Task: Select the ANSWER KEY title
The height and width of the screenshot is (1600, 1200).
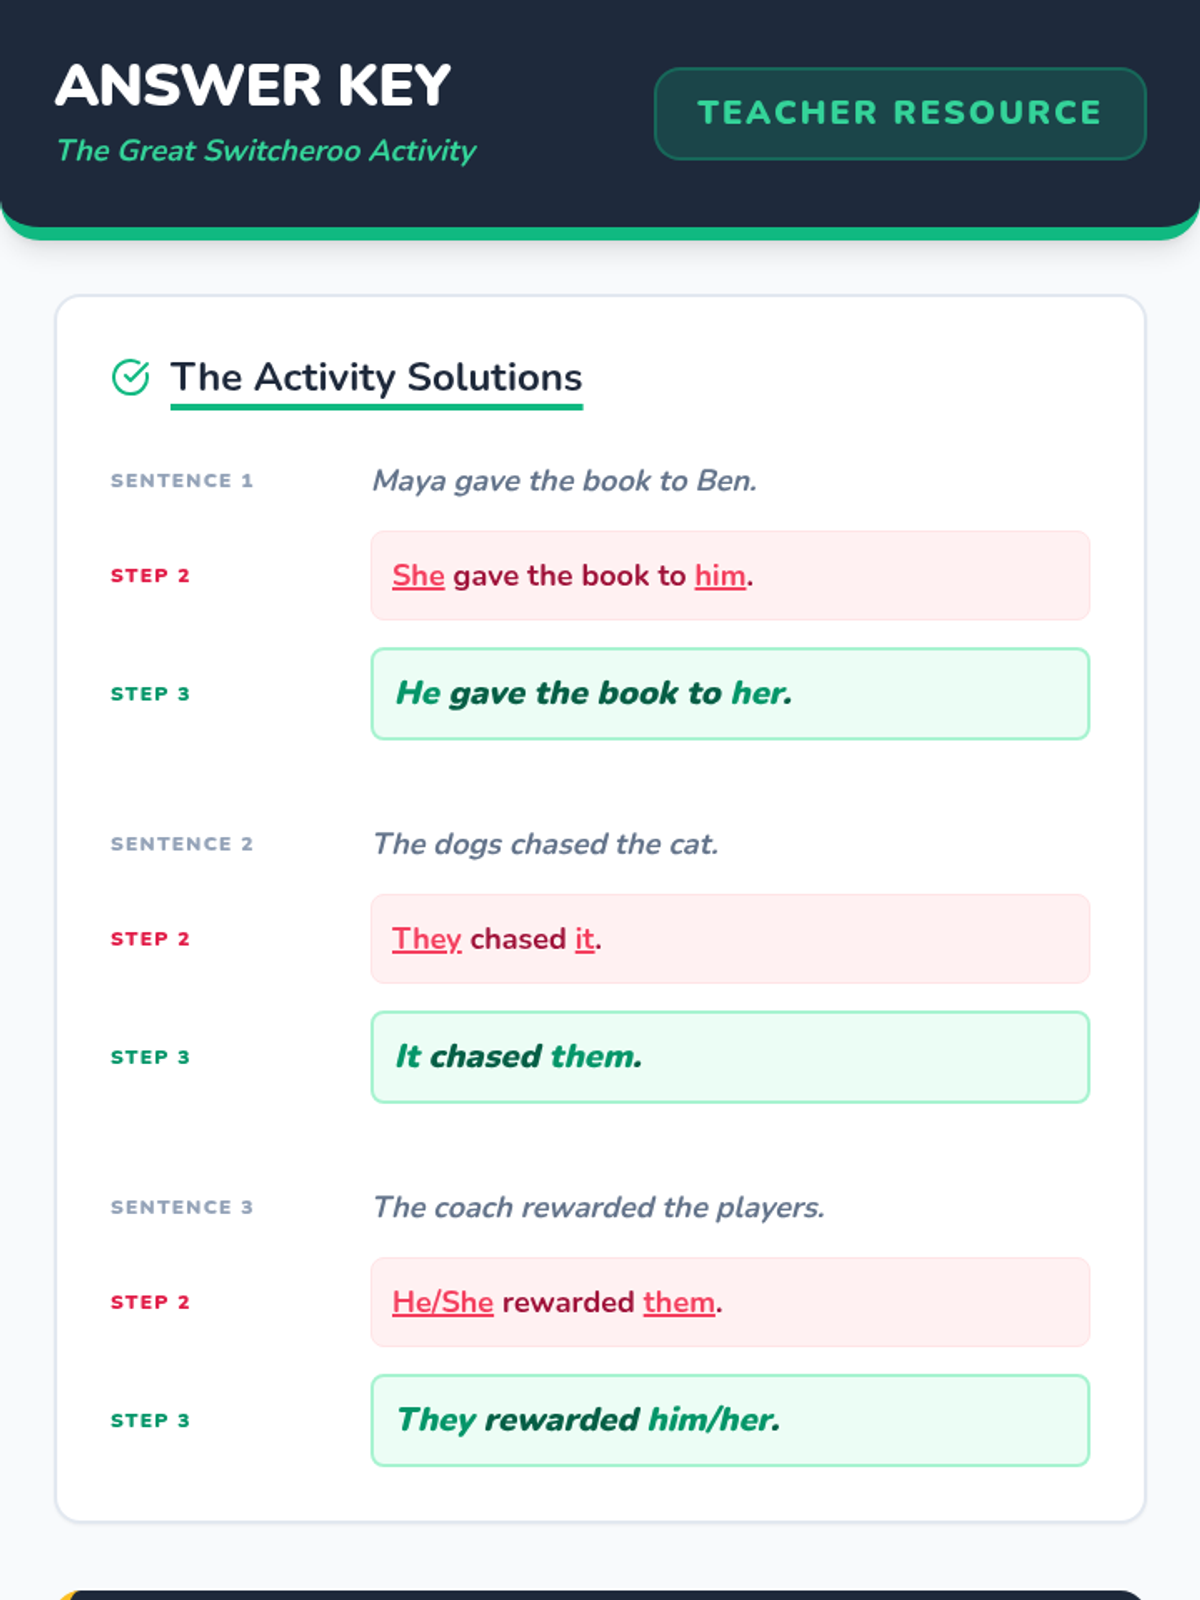Action: pyautogui.click(x=254, y=85)
